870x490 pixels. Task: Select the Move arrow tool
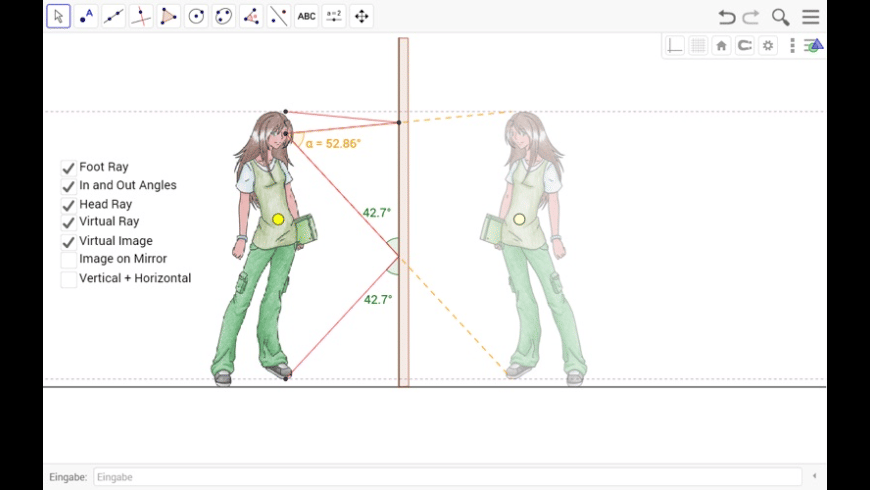[58, 16]
